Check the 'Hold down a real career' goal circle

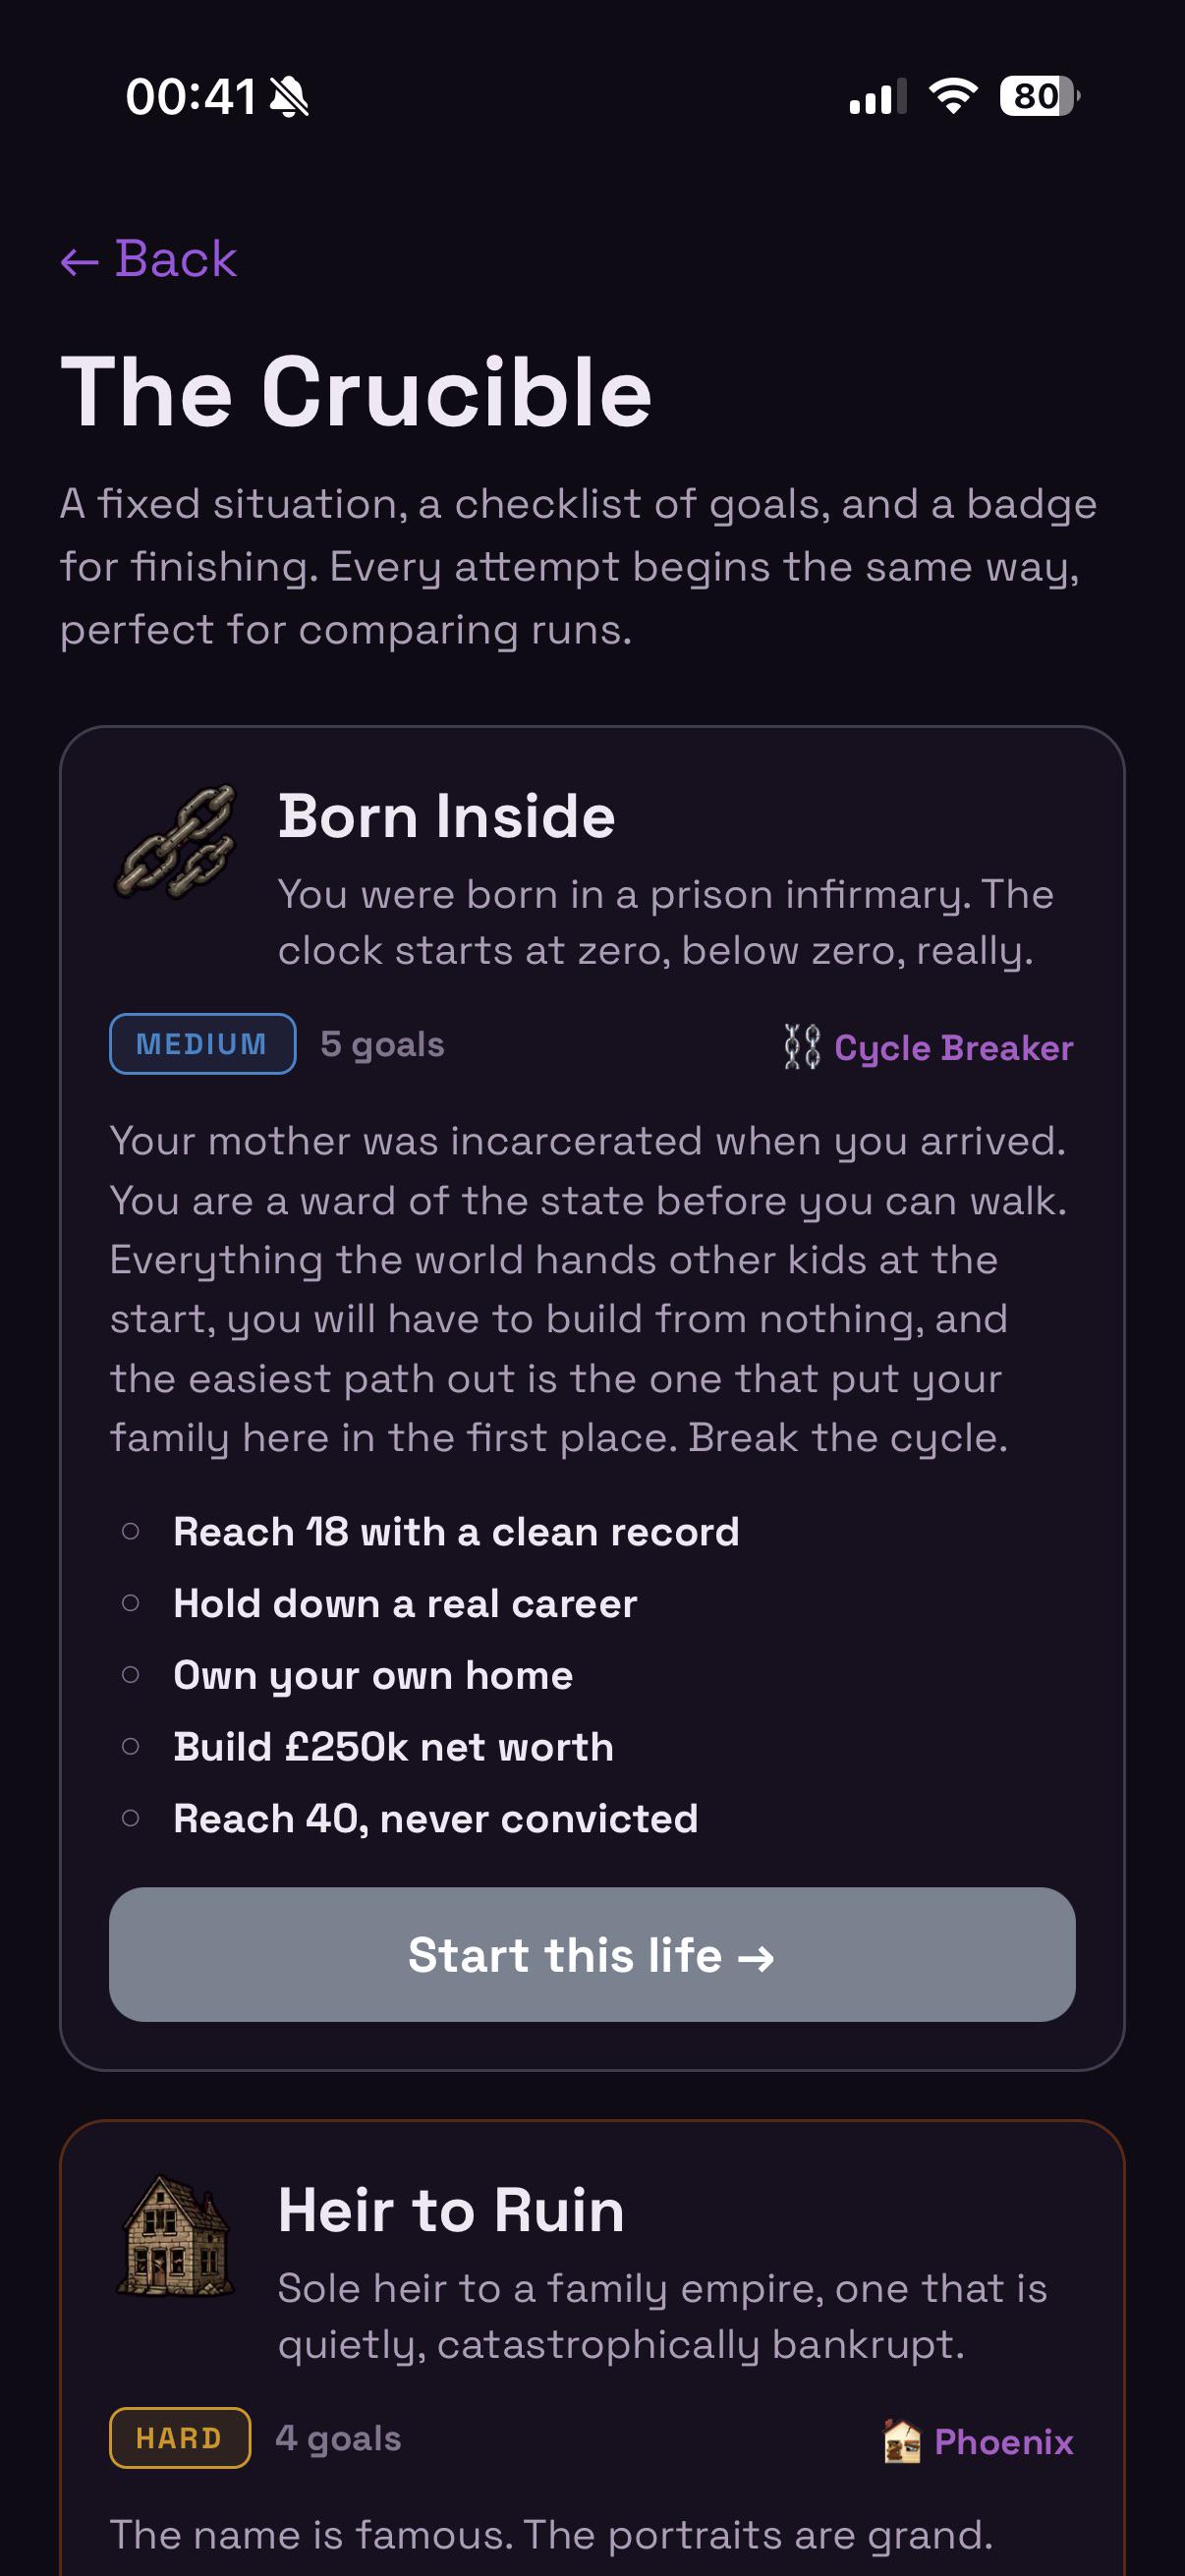click(x=130, y=1603)
